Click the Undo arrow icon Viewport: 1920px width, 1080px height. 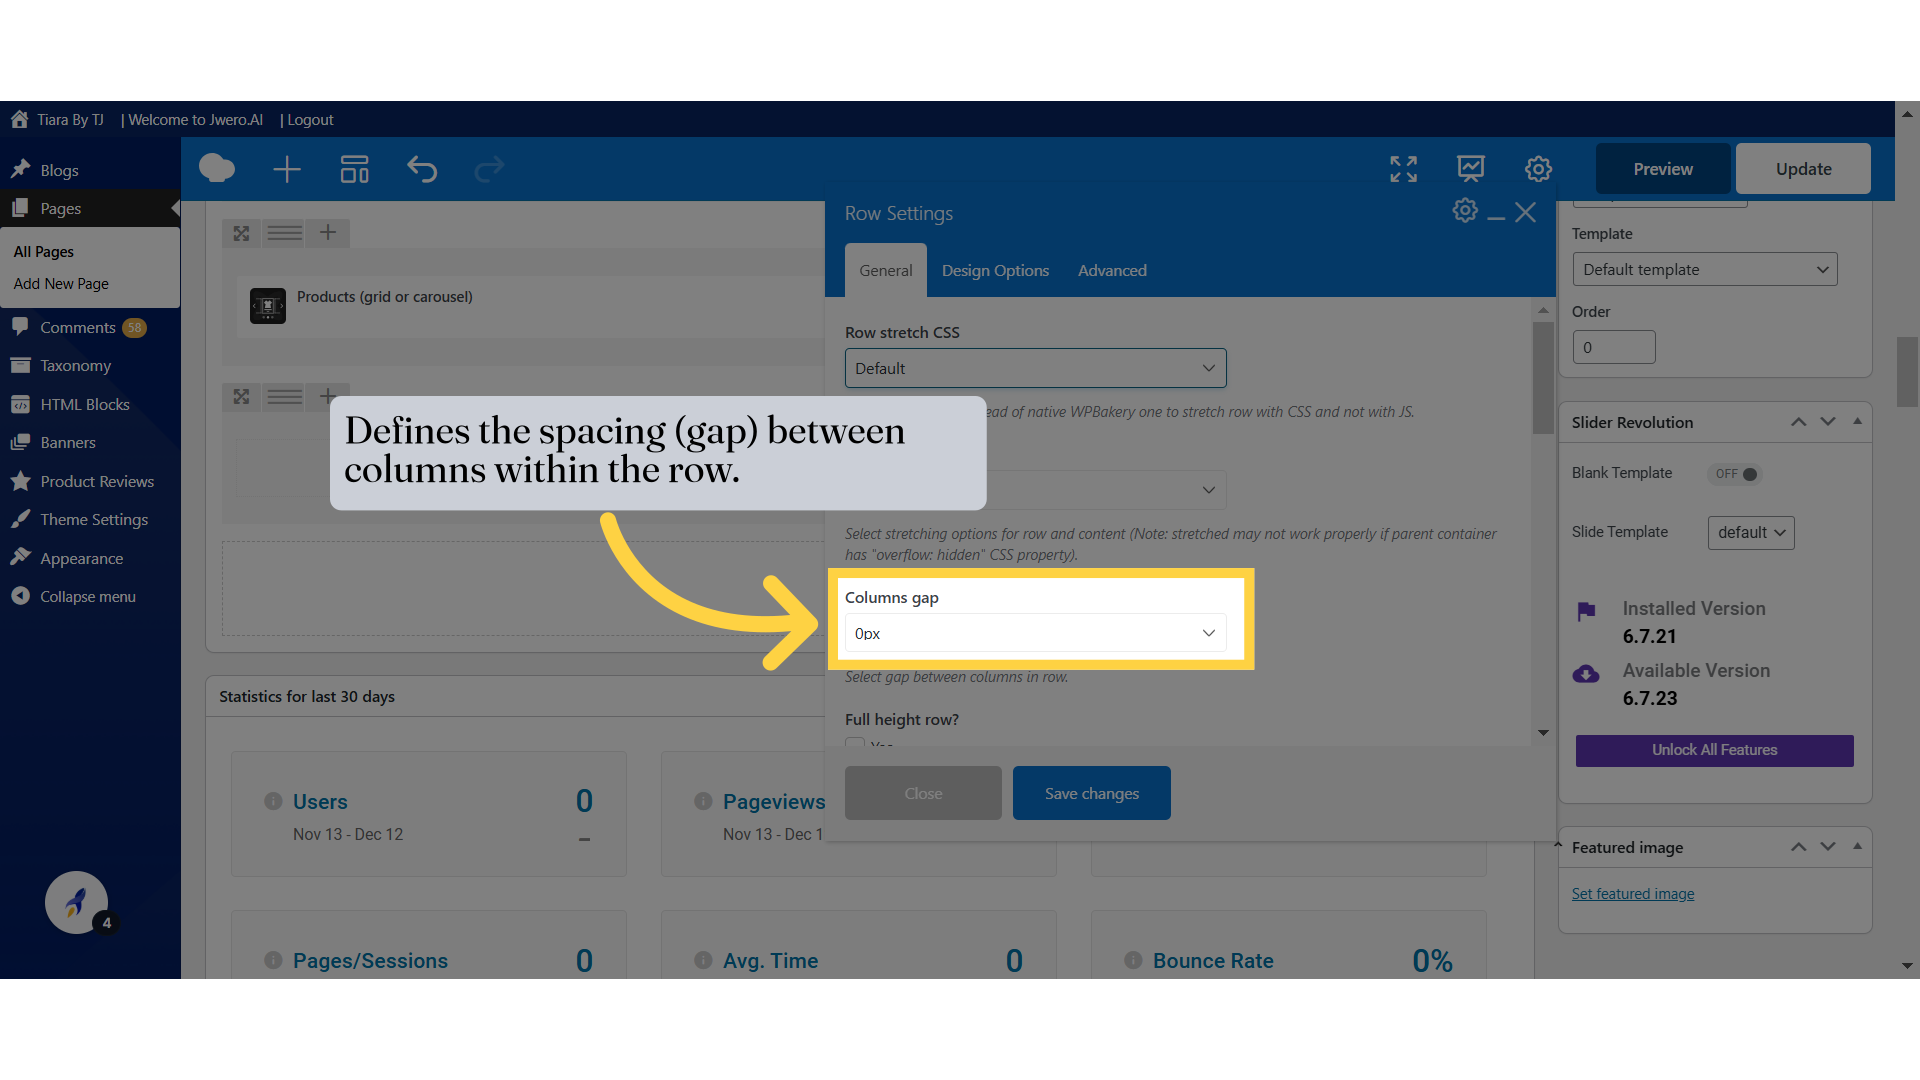[x=422, y=169]
